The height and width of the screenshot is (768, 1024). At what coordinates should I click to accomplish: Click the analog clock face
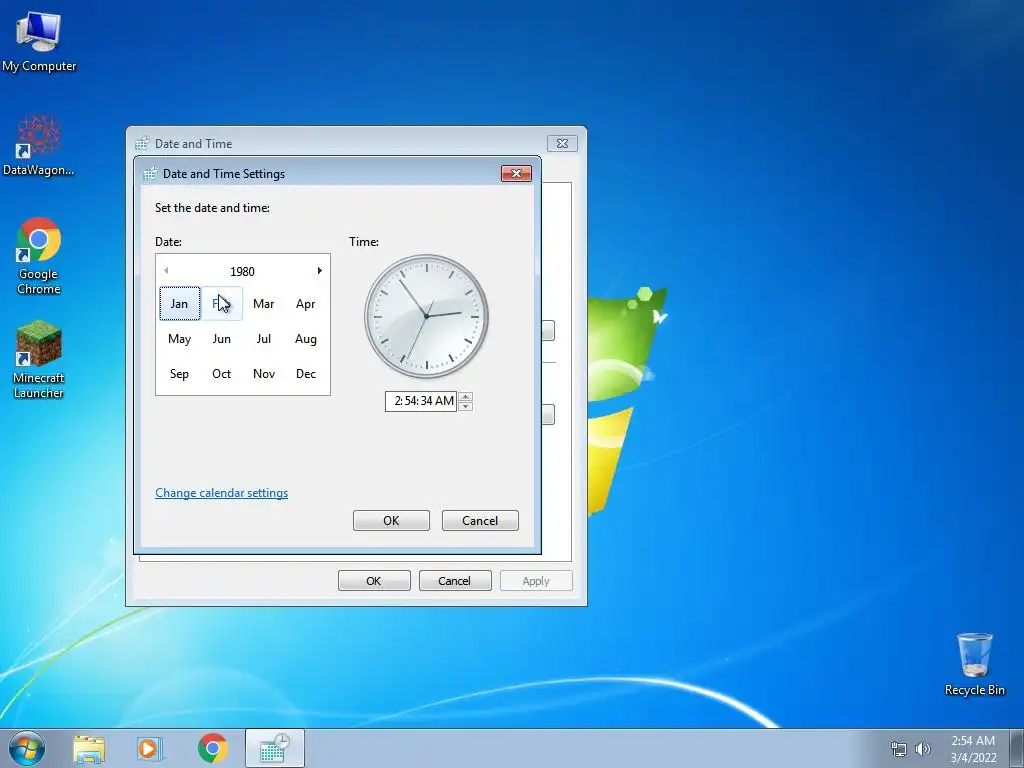(426, 316)
